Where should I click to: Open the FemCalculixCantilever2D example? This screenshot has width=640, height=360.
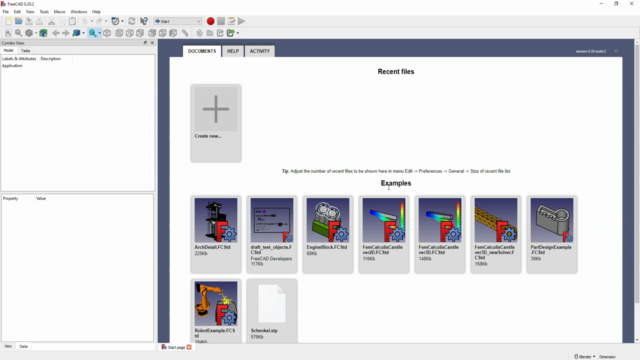(384, 234)
